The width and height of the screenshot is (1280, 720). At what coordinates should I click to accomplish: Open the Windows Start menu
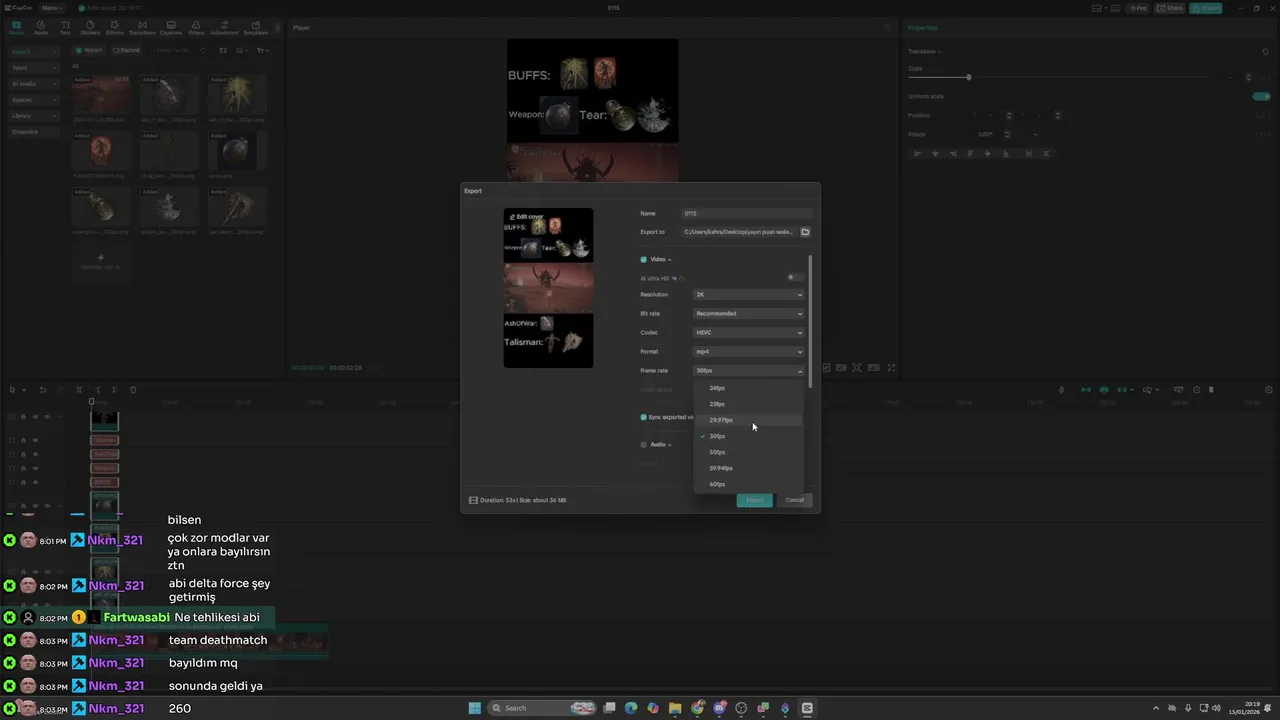[x=475, y=708]
